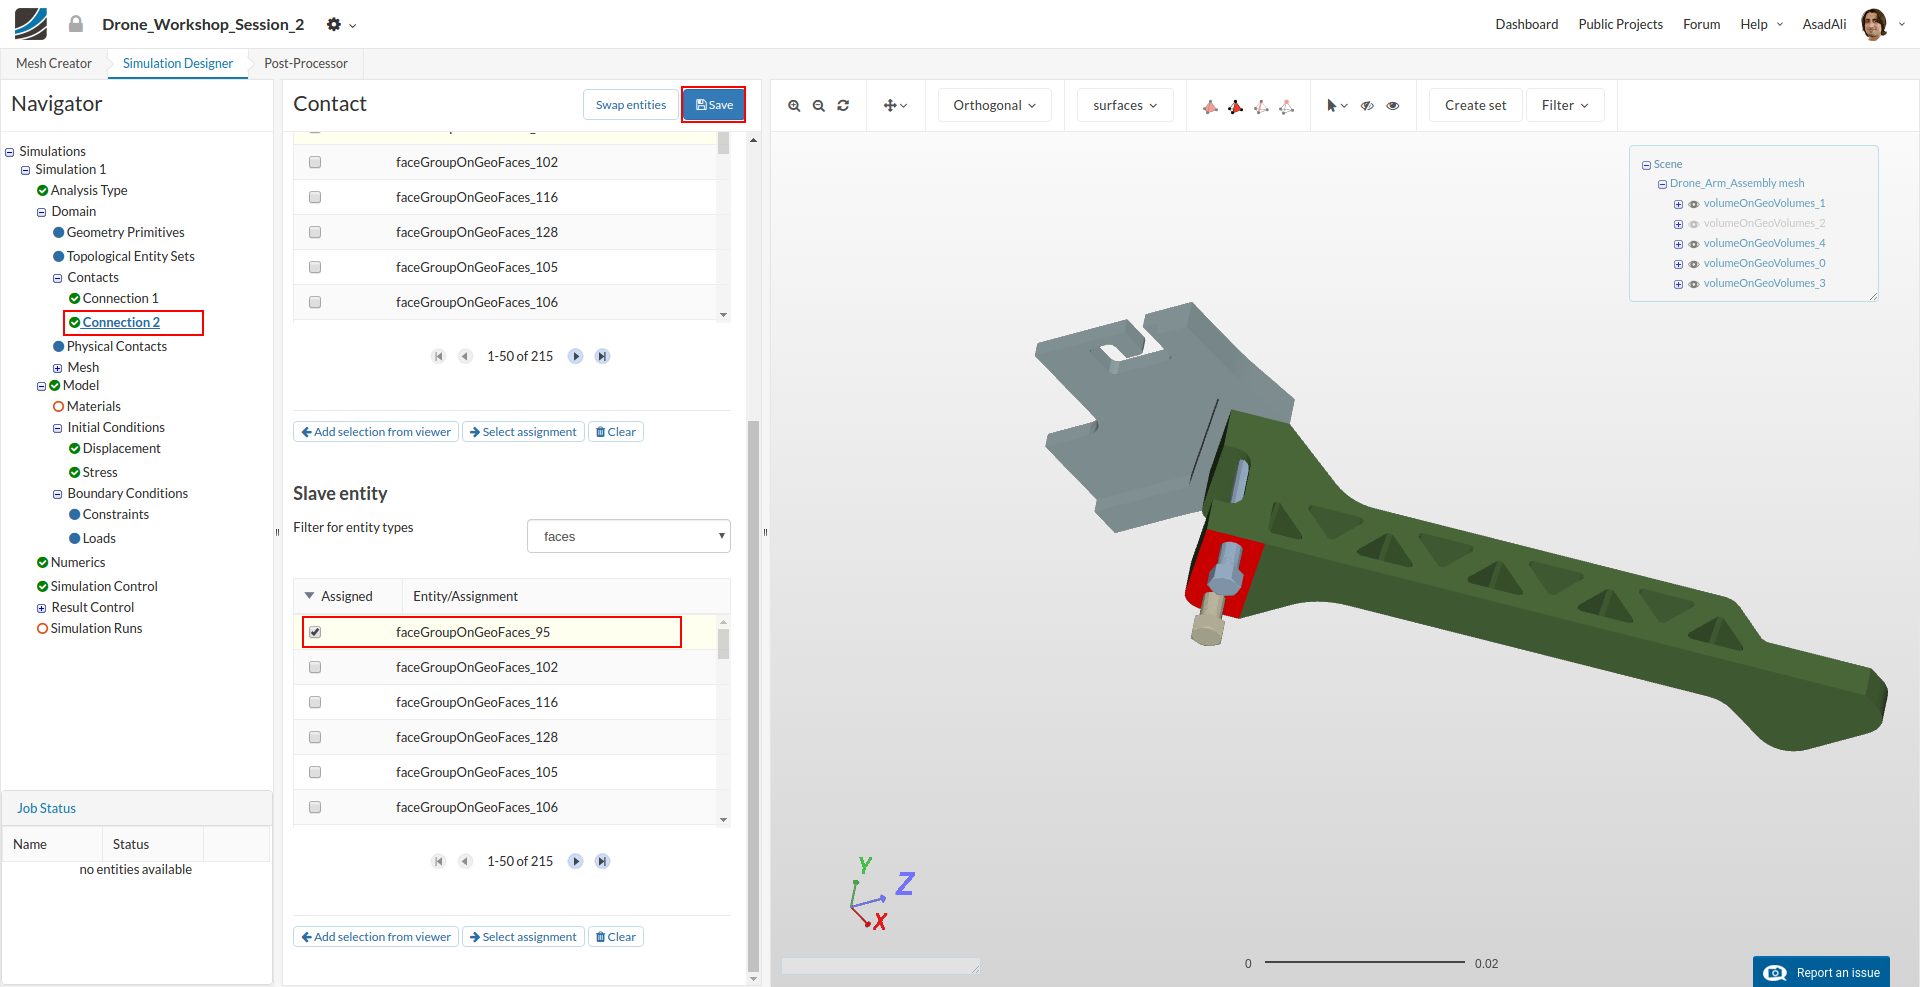Click the Swap entities button
1920x987 pixels.
point(630,105)
